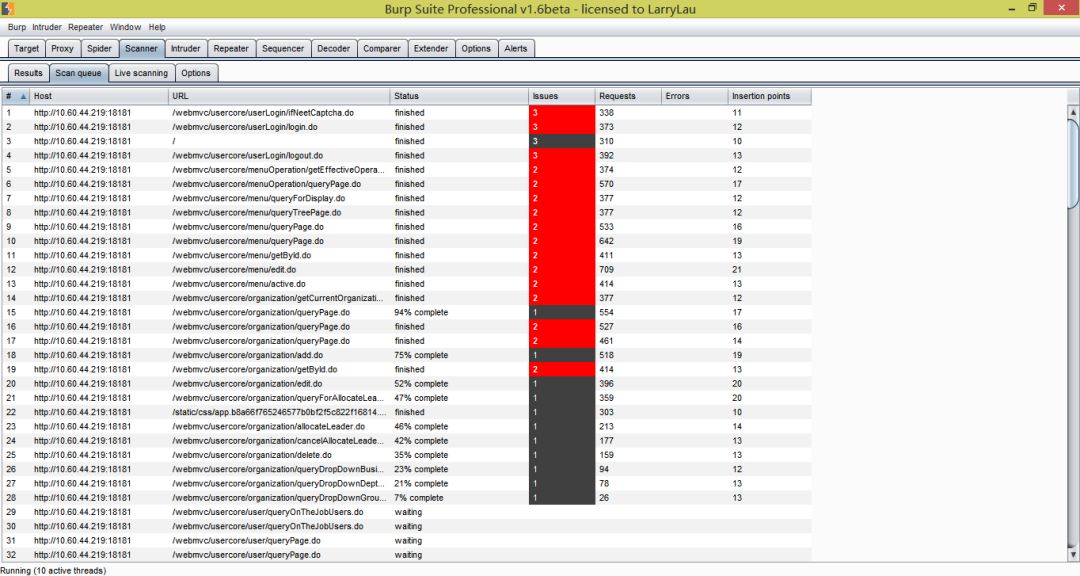The width and height of the screenshot is (1080, 576).
Task: Click the scrollbar down arrow
Action: (1073, 555)
